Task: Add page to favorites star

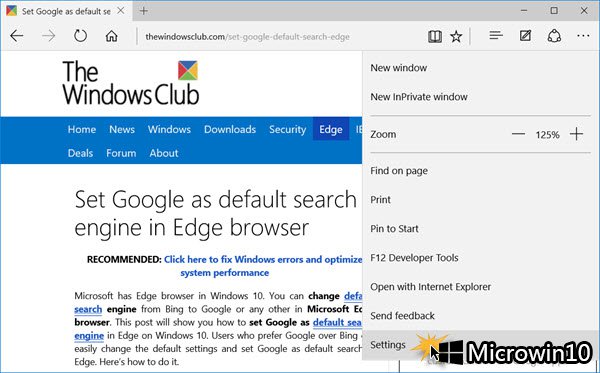Action: coord(456,37)
